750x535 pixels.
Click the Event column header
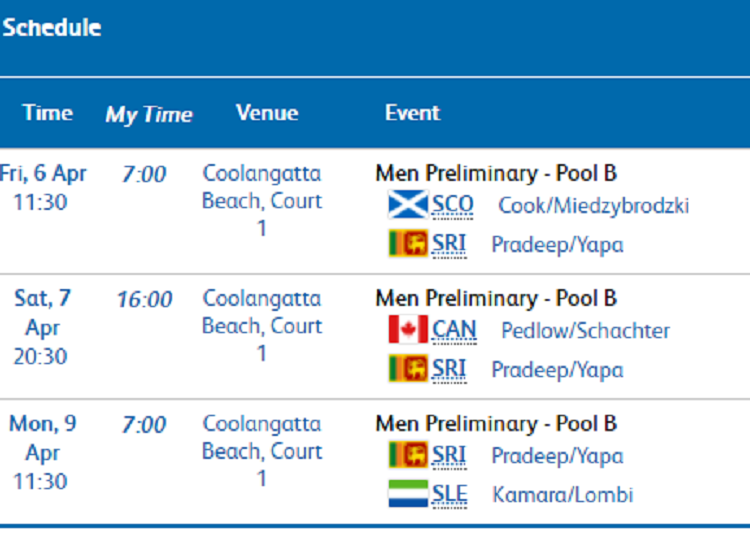point(412,113)
